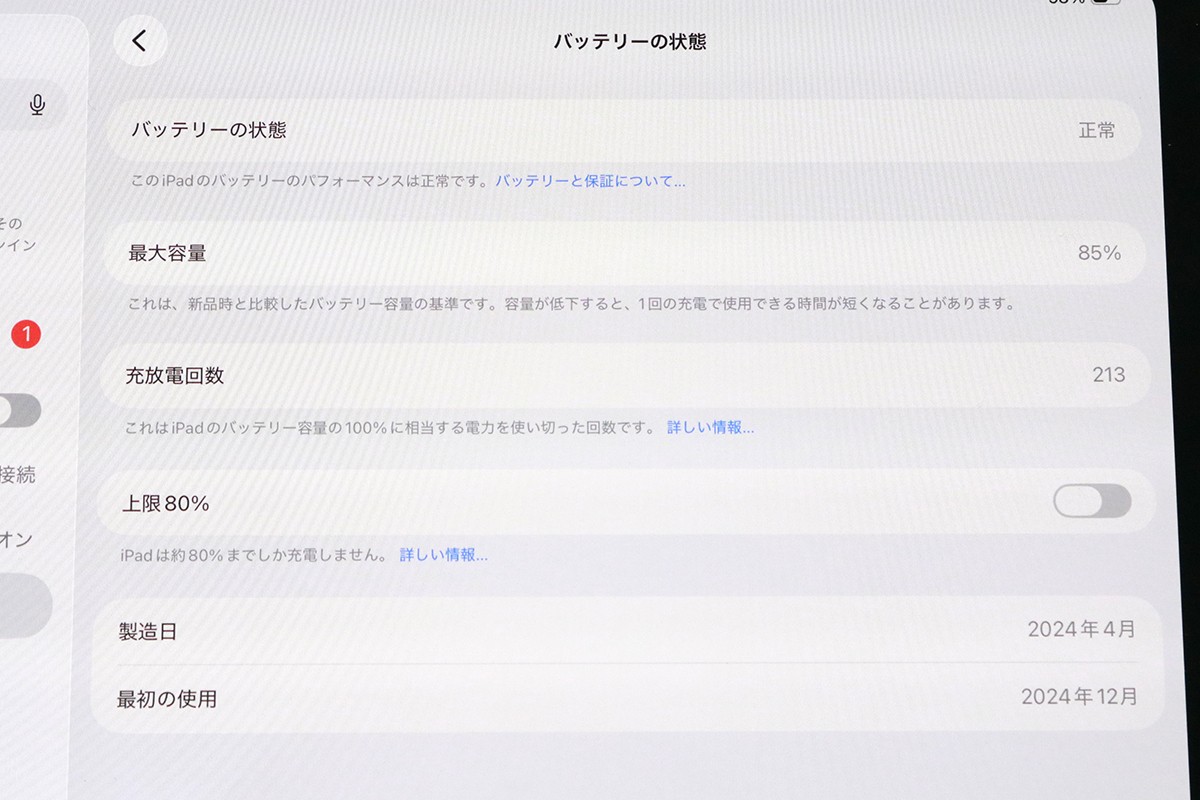Open the notification badge showing 1 in the sidebar
The height and width of the screenshot is (800, 1200).
tap(26, 335)
